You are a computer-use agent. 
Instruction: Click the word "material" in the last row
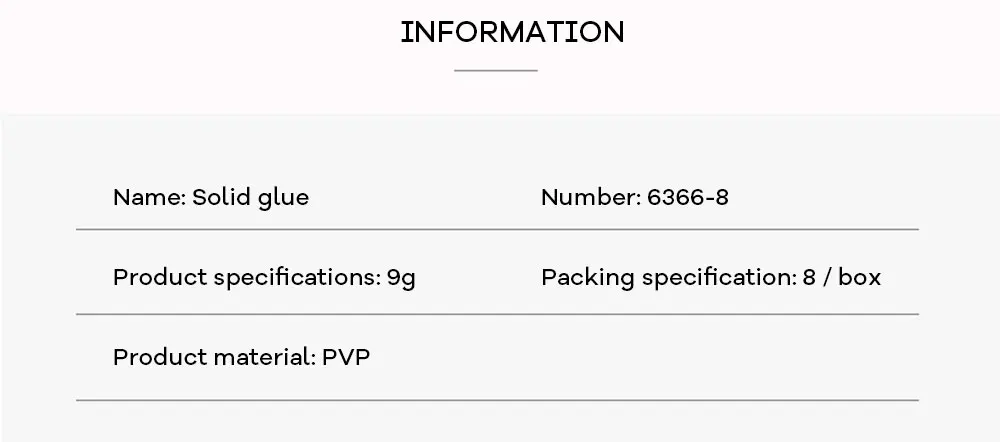[x=262, y=357]
